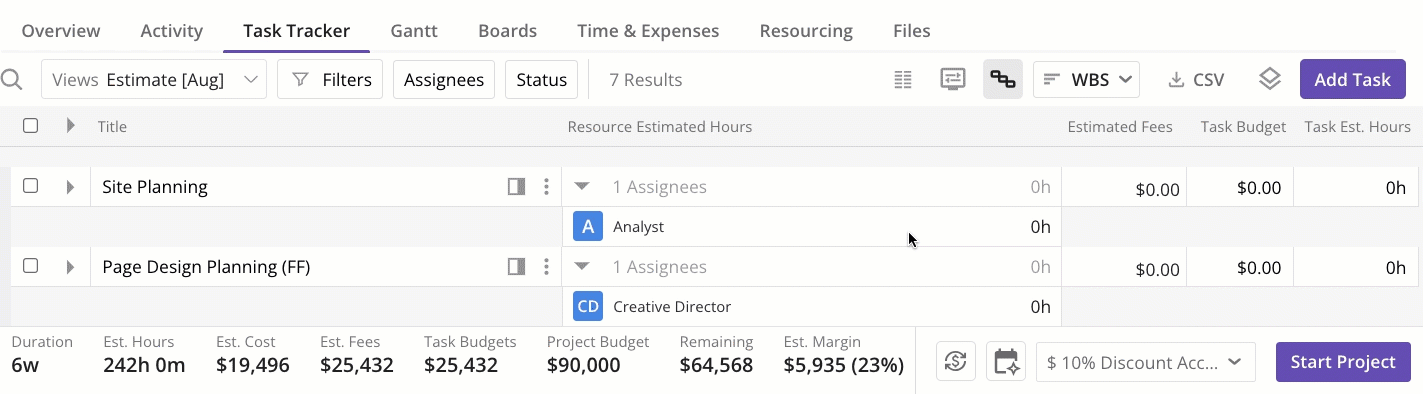Open side panel for Site Planning
Image resolution: width=1423 pixels, height=394 pixels.
(516, 186)
